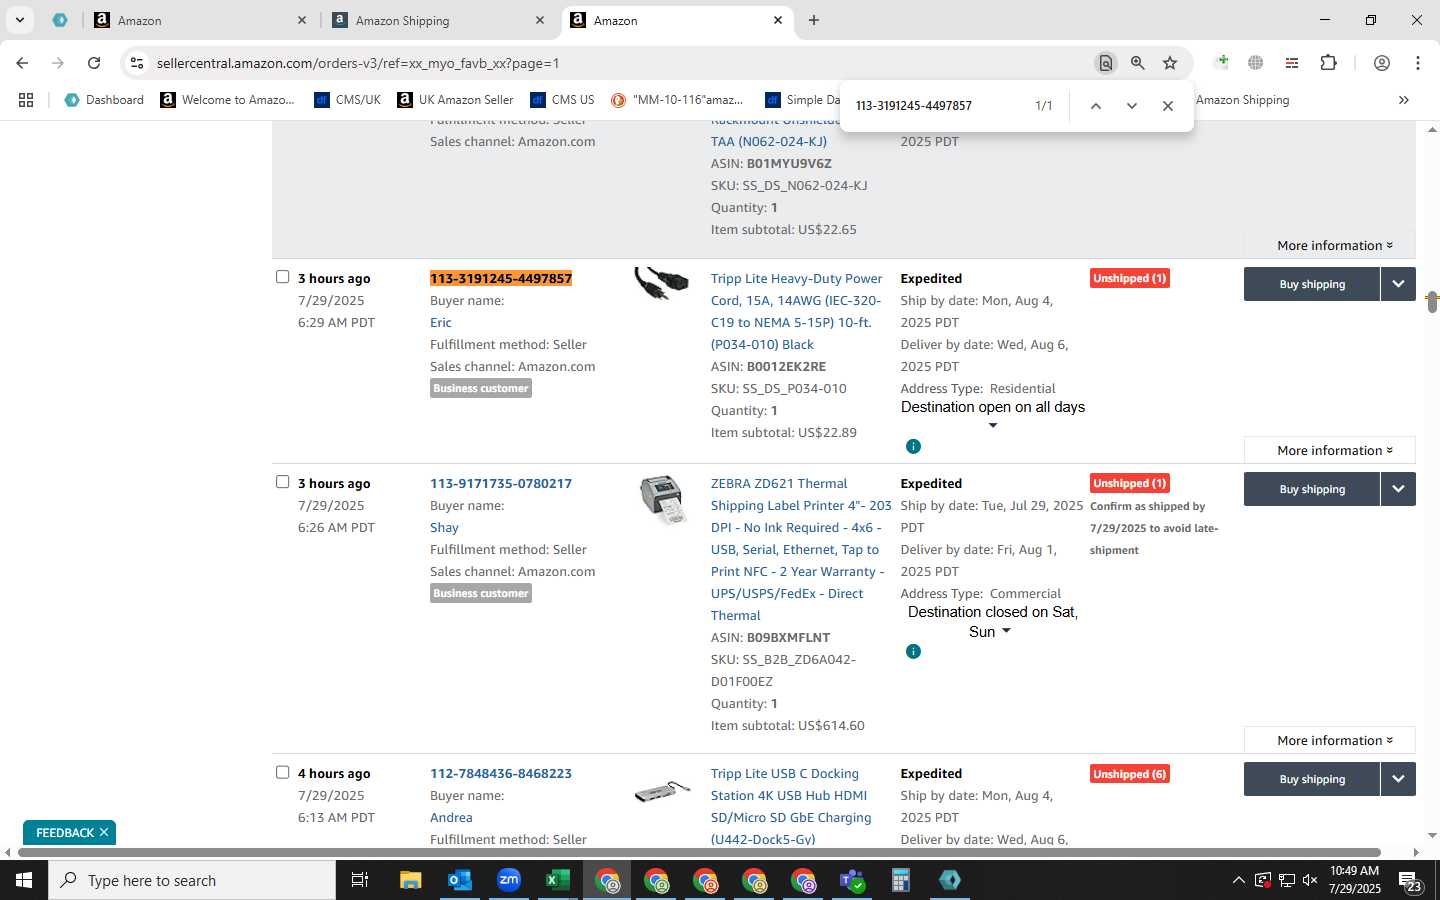Open Chrome three-dot menu

coord(1418,63)
